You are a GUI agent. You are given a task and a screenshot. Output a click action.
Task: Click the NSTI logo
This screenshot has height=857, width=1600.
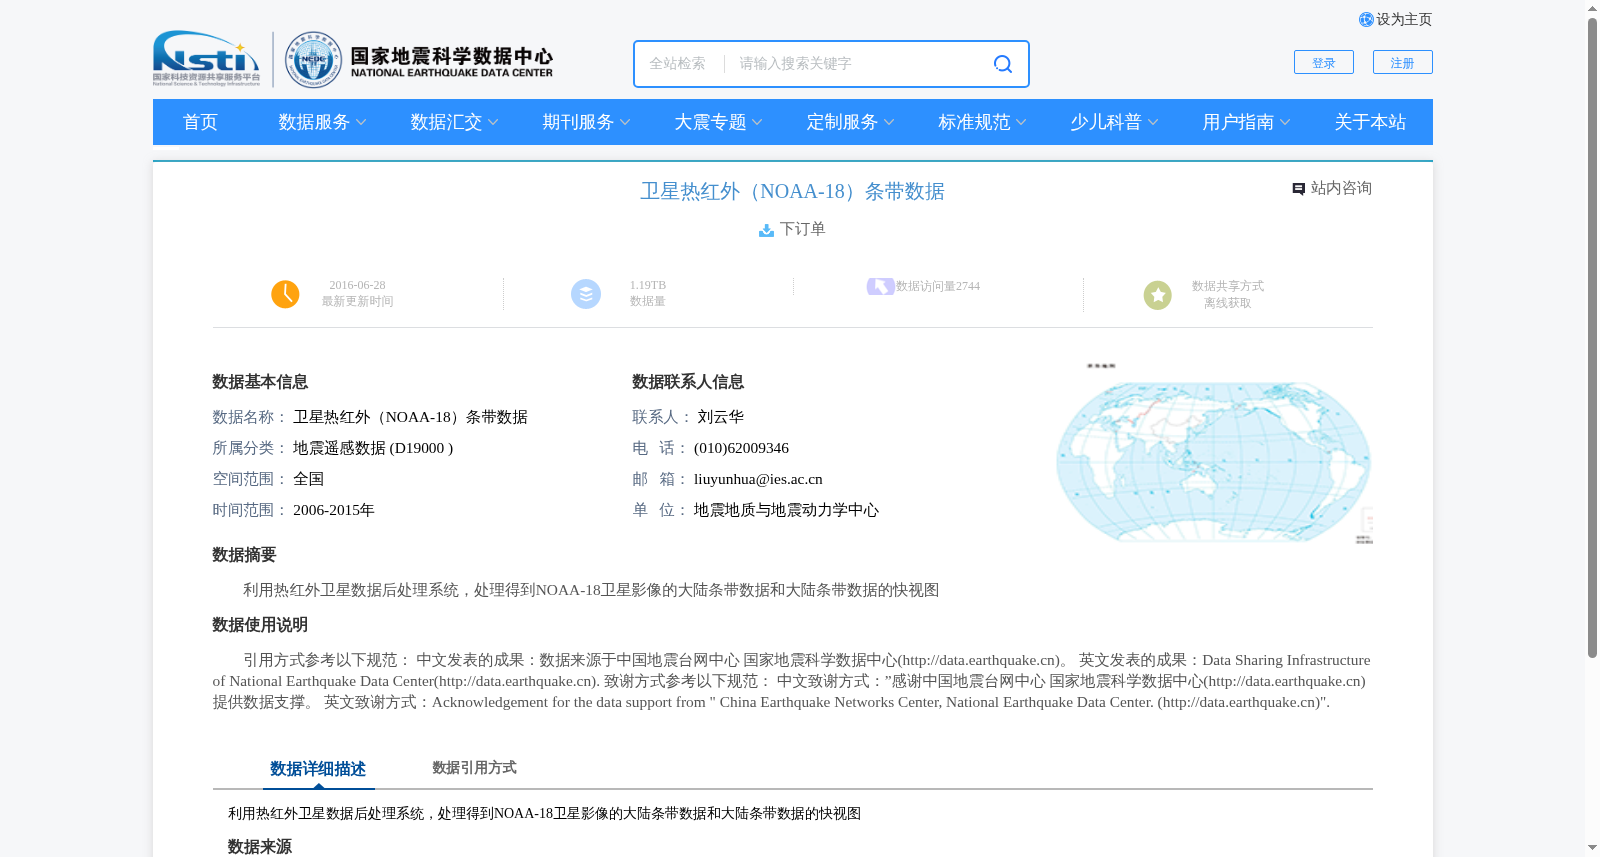tap(206, 58)
